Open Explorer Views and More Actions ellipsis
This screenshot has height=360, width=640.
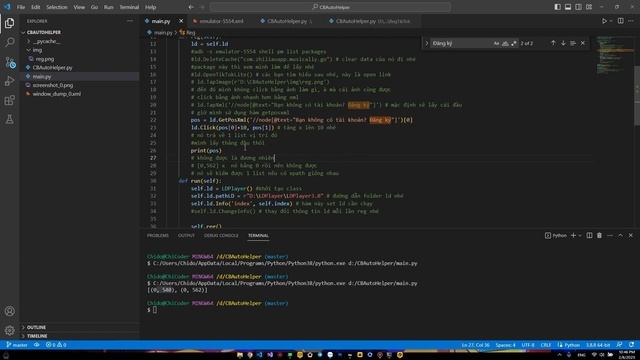coord(130,21)
